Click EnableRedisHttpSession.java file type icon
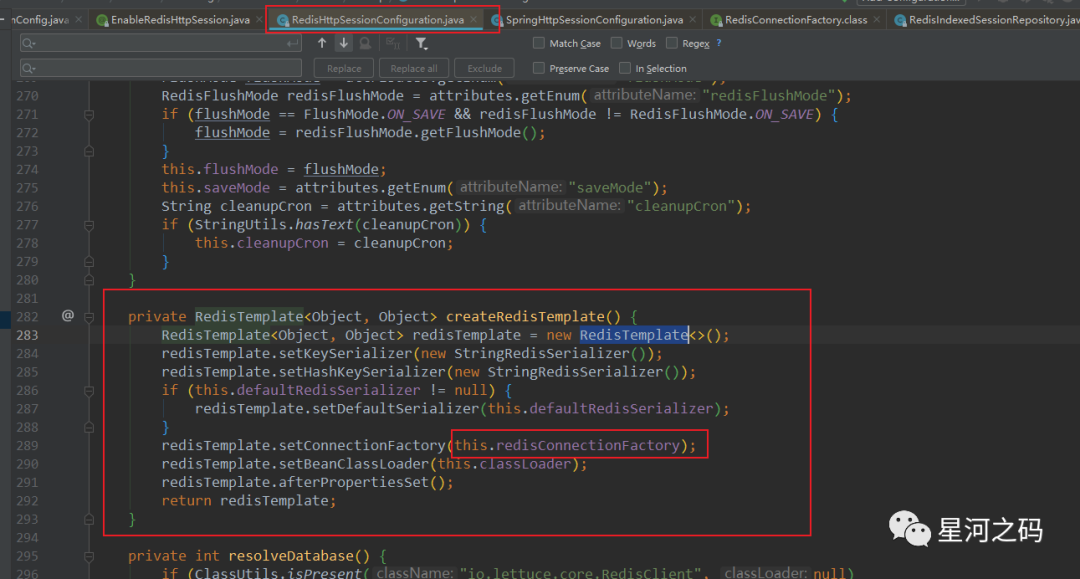The image size is (1080, 579). (x=102, y=20)
